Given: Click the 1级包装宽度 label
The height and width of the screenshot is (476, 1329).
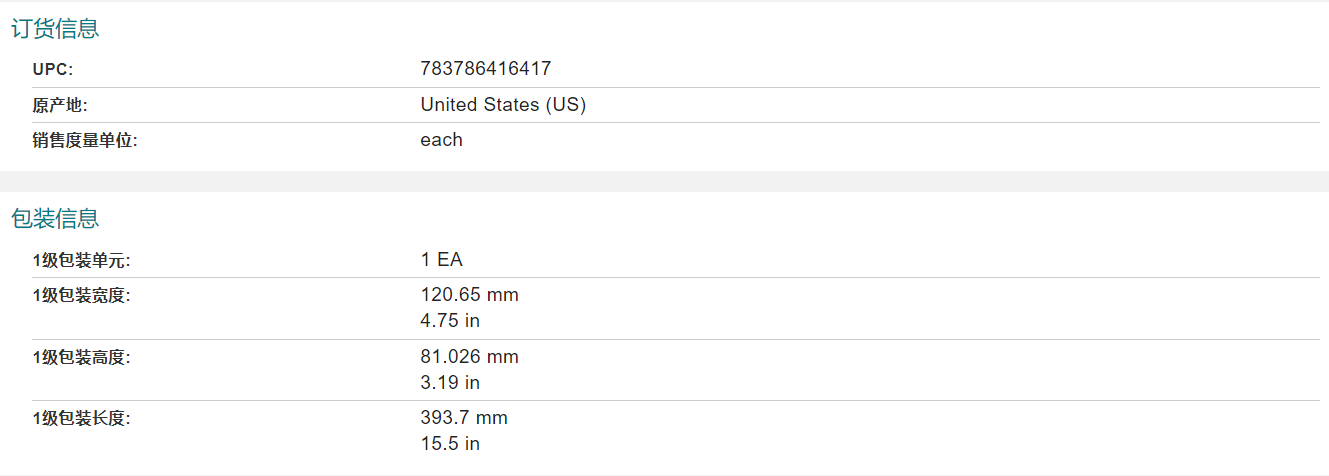Looking at the screenshot, I should [x=81, y=295].
